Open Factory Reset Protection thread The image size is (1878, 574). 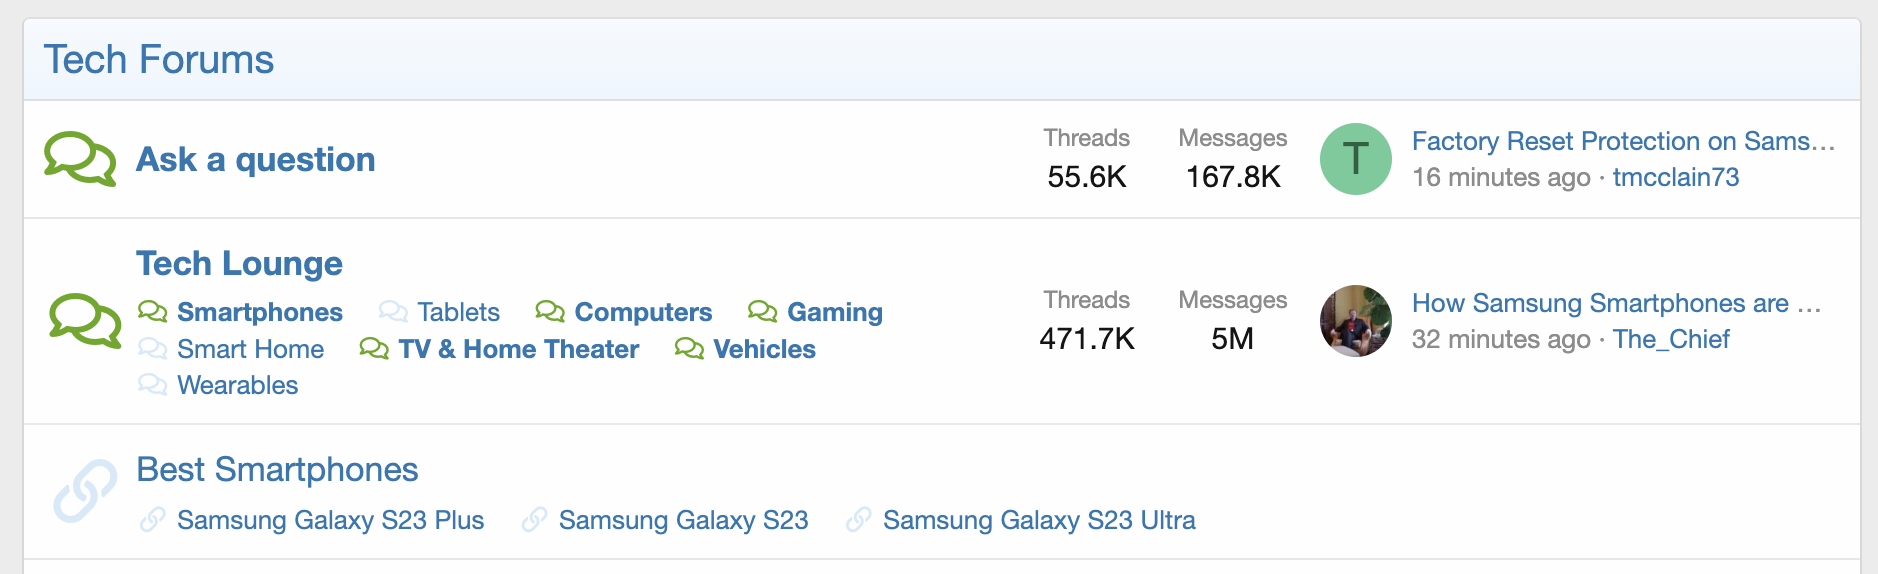[1623, 141]
